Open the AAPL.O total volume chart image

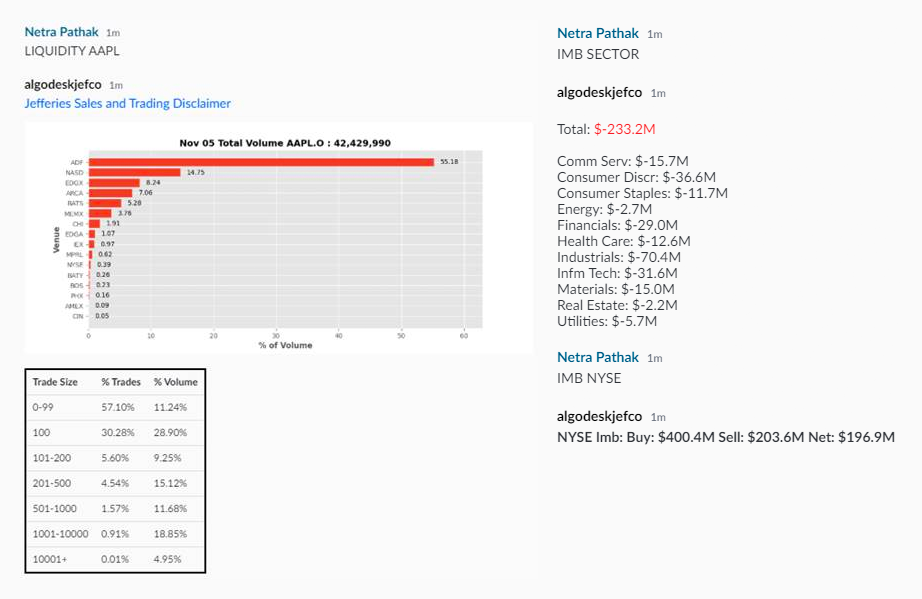[x=278, y=238]
